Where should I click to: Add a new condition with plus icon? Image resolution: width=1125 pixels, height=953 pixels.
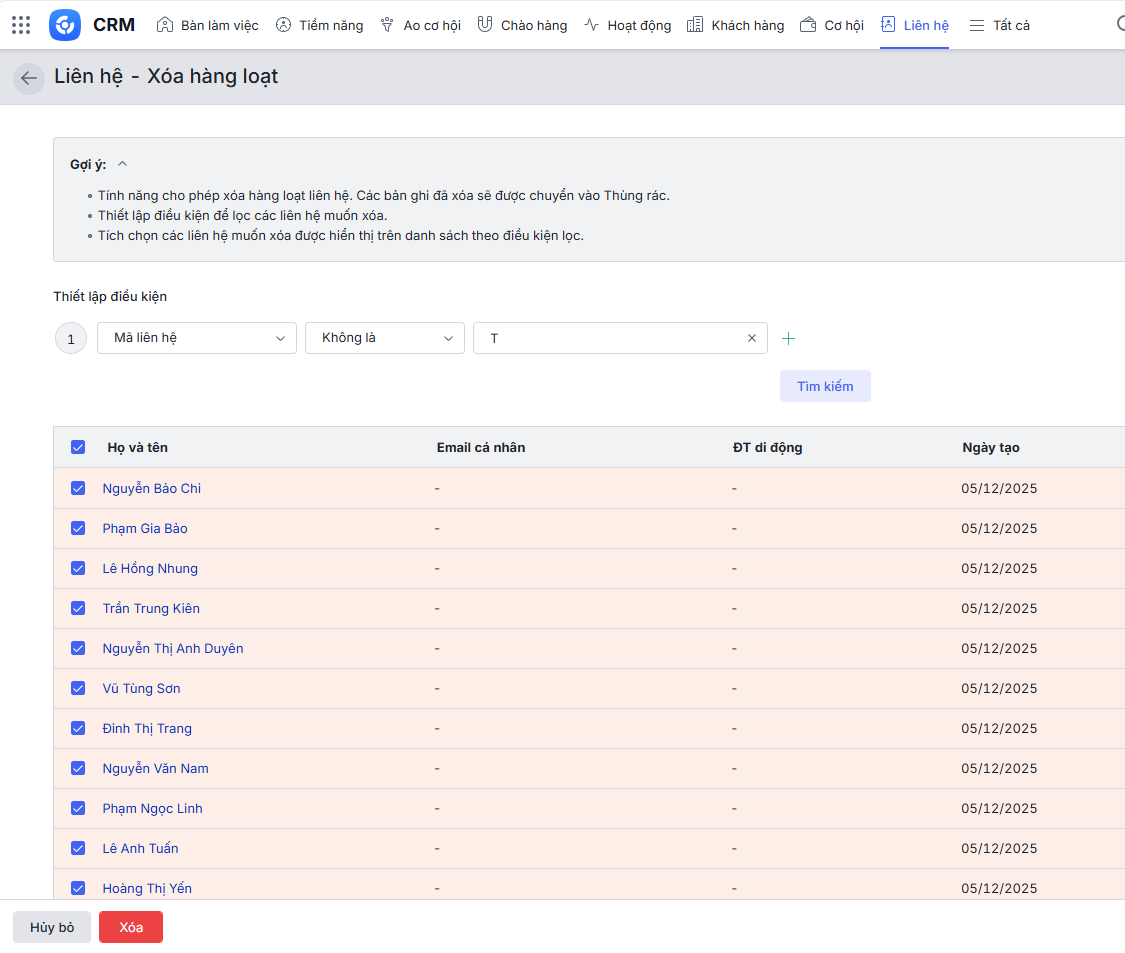[x=788, y=339]
